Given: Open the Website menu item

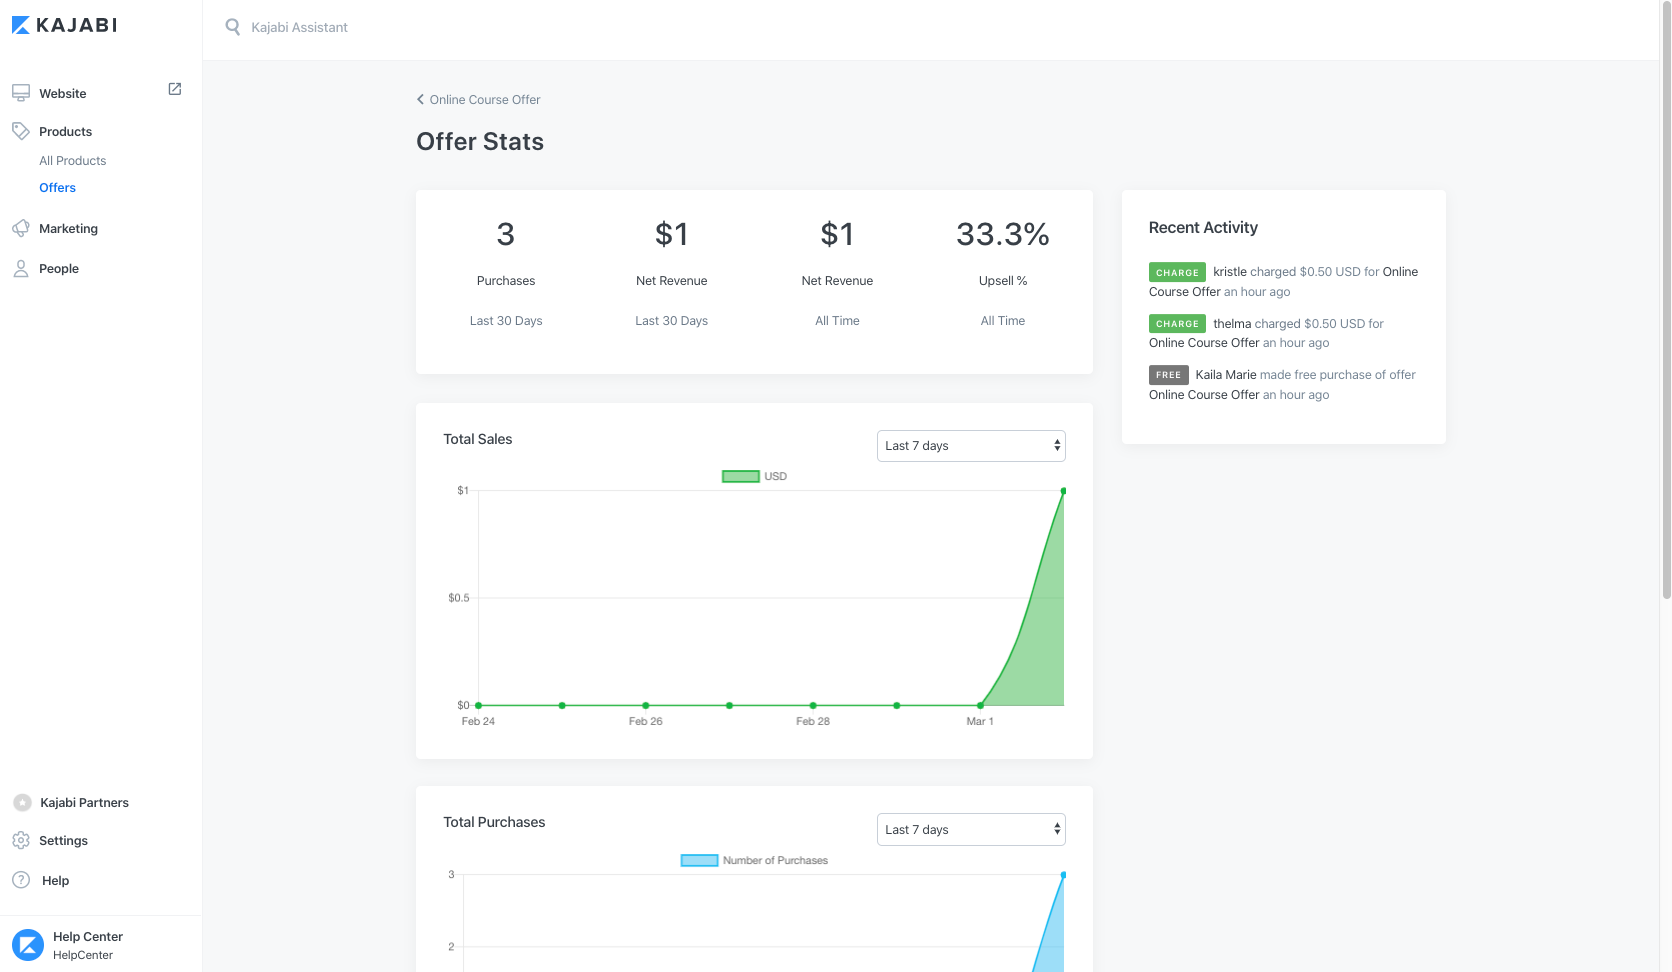Looking at the screenshot, I should pos(63,93).
